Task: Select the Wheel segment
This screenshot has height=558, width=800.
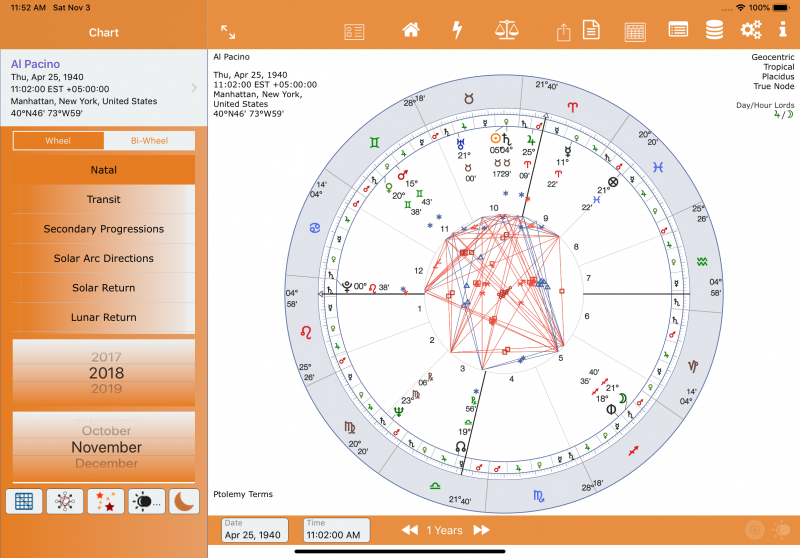Action: tap(58, 141)
